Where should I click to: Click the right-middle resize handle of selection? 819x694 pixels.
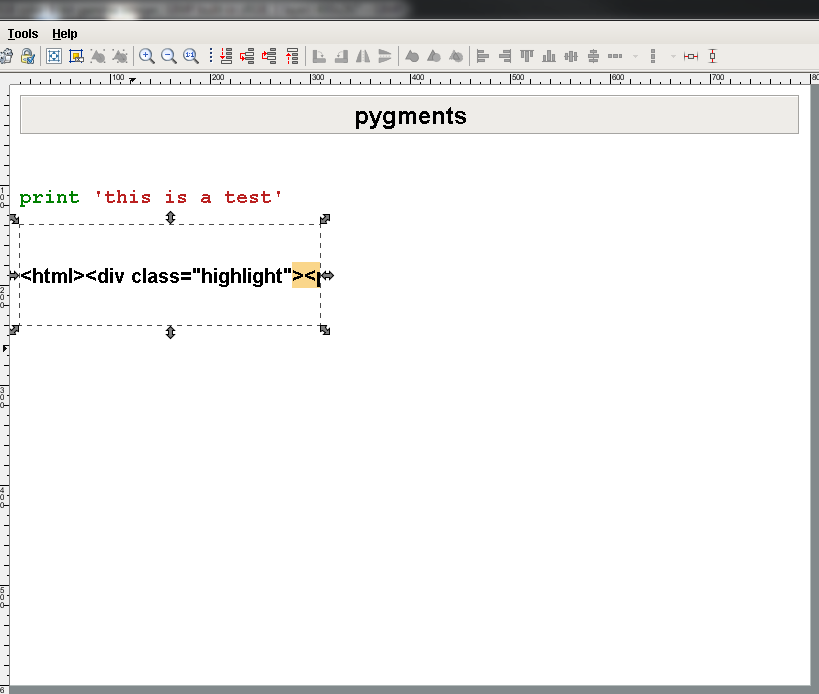click(x=327, y=275)
